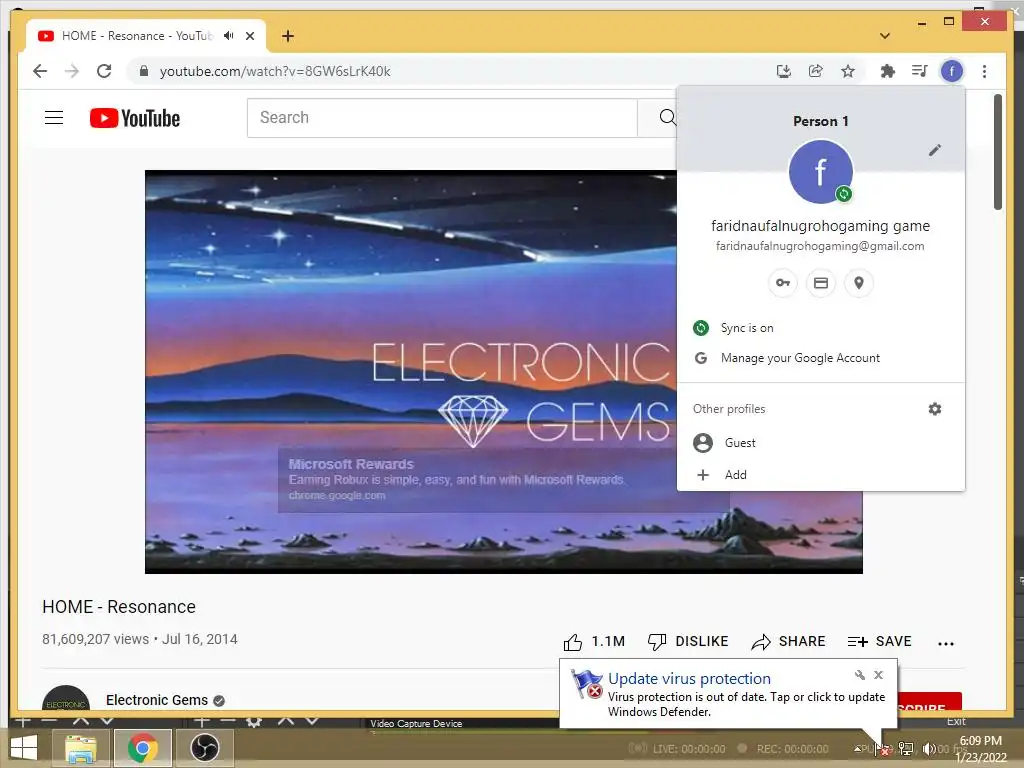
Task: Reload the YouTube page
Action: pyautogui.click(x=104, y=71)
